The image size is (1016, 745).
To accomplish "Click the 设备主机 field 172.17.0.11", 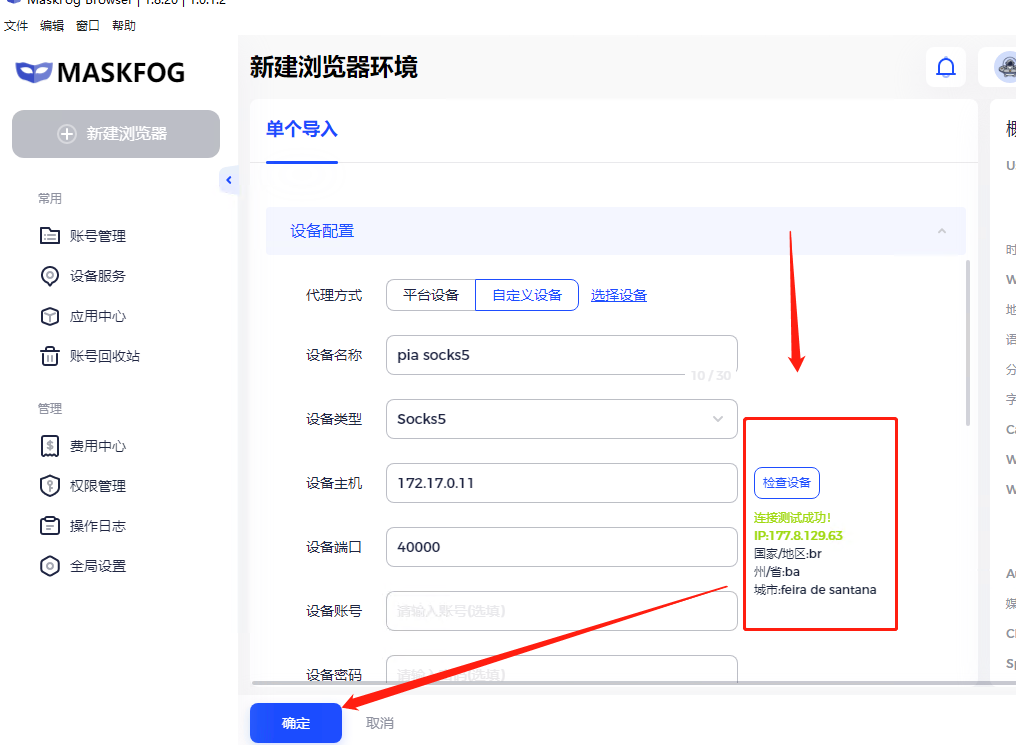I will click(x=562, y=483).
